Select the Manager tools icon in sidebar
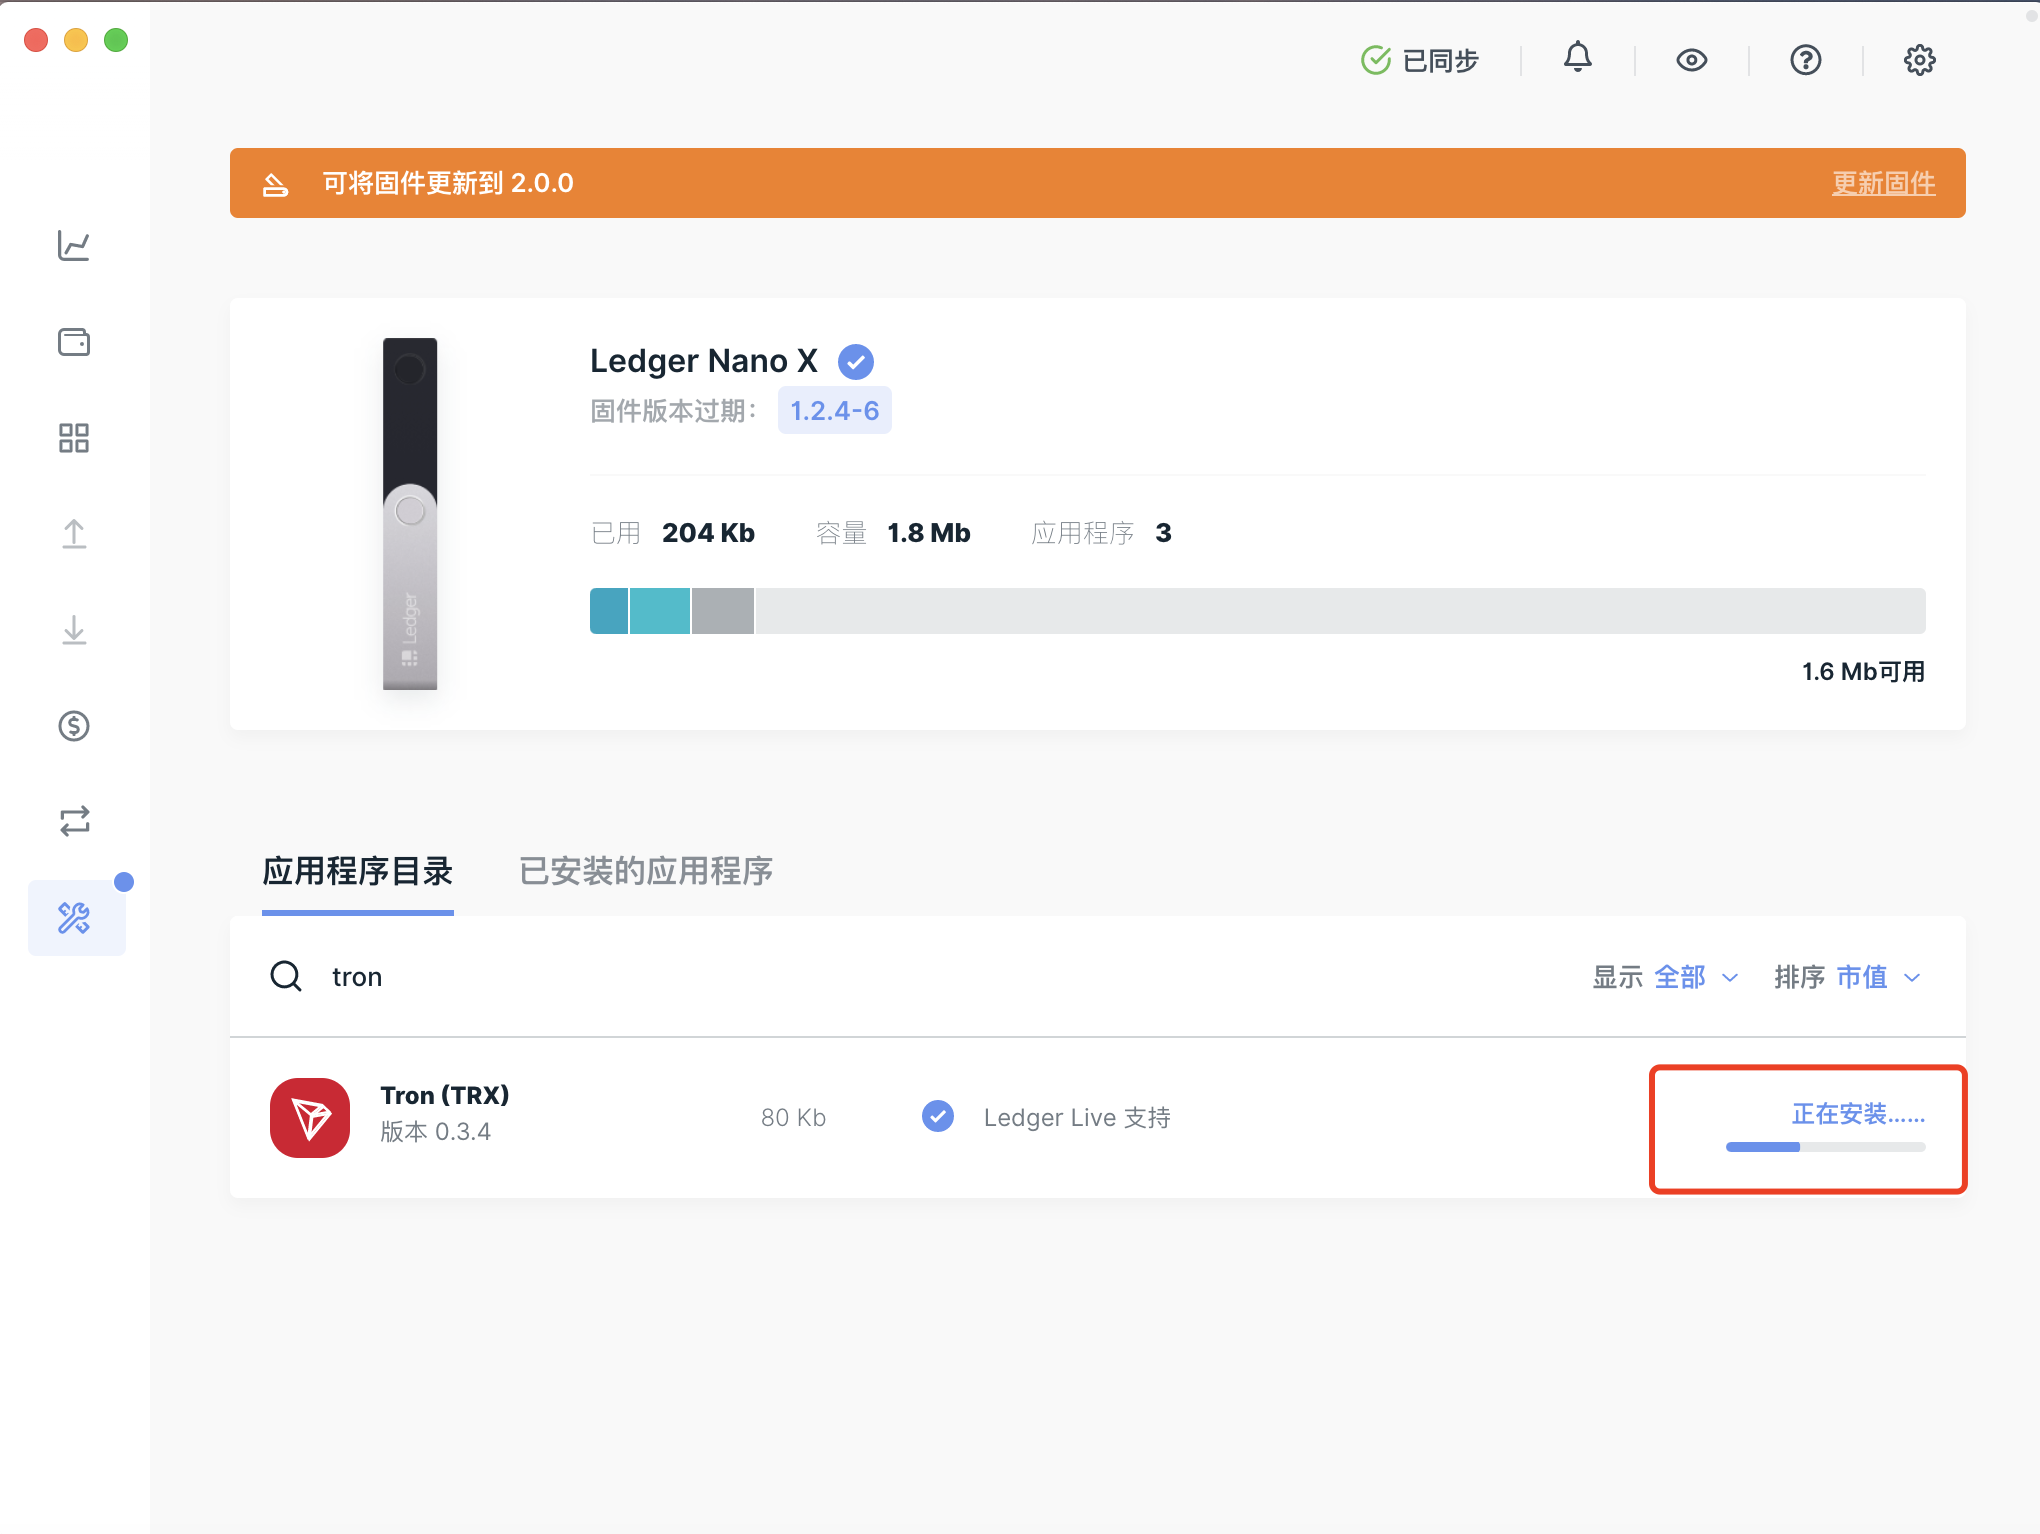Screen dimensions: 2040x1534 [x=76, y=918]
